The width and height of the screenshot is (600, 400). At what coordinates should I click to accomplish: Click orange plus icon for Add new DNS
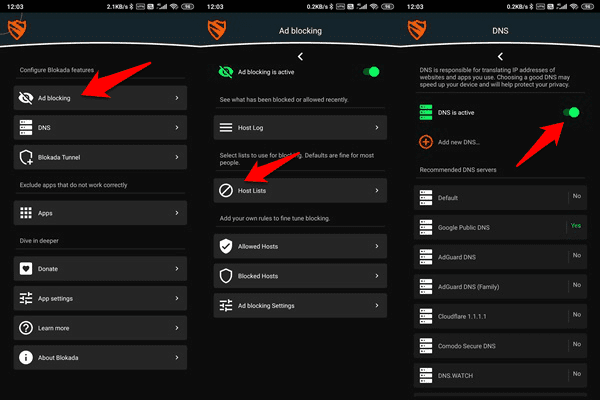(426, 142)
